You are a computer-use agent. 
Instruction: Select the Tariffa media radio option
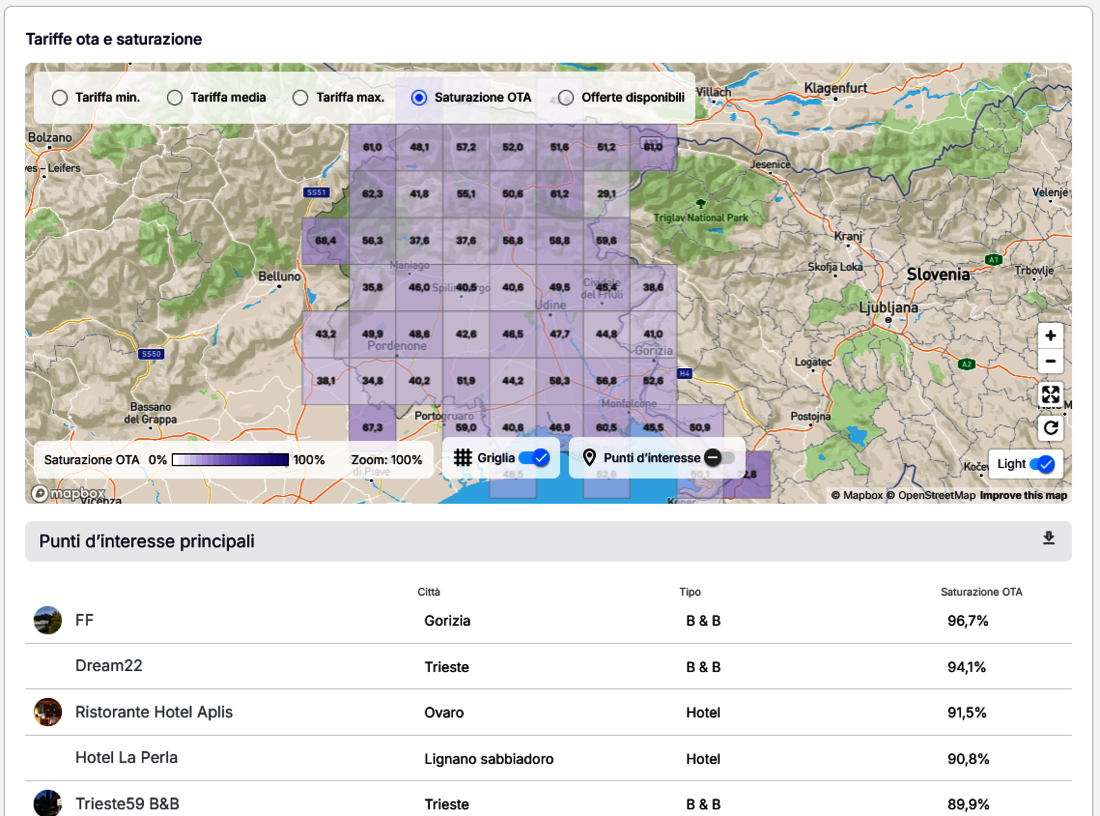(175, 98)
